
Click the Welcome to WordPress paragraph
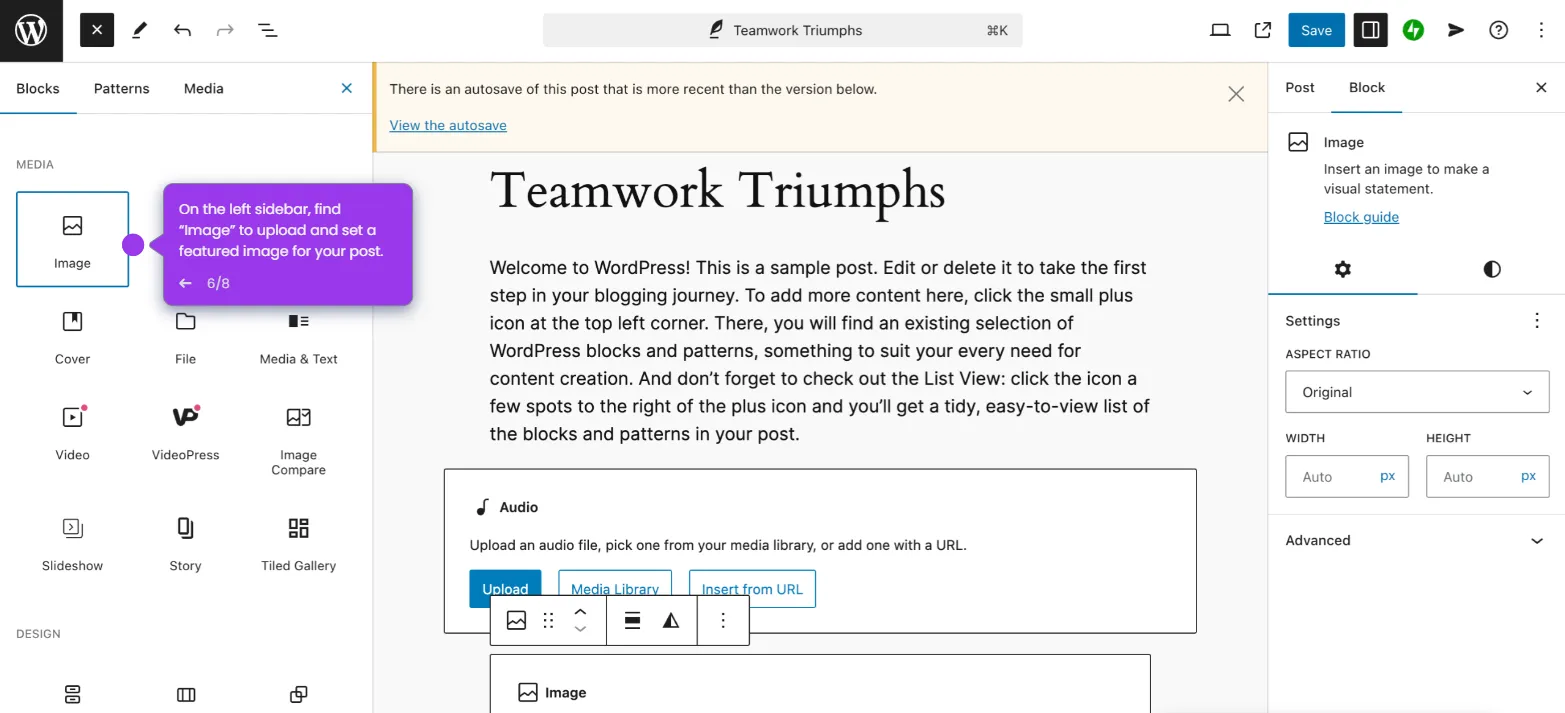pos(819,351)
